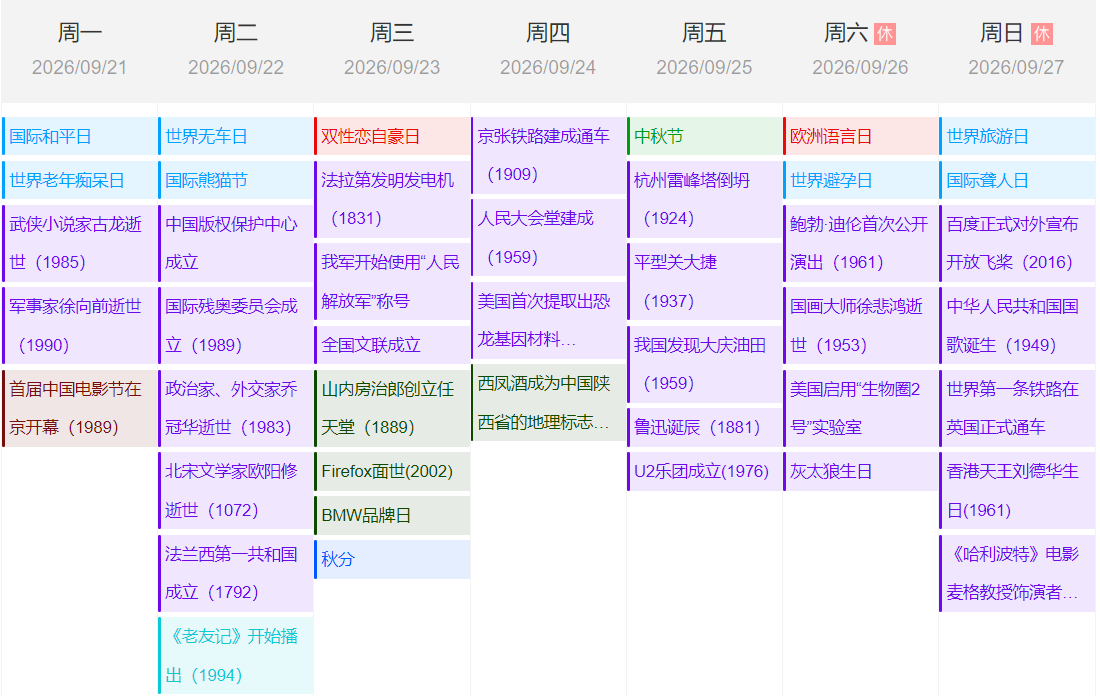The height and width of the screenshot is (696, 1100).
Task: Click the 欧洲语言日 event
Action: point(831,136)
